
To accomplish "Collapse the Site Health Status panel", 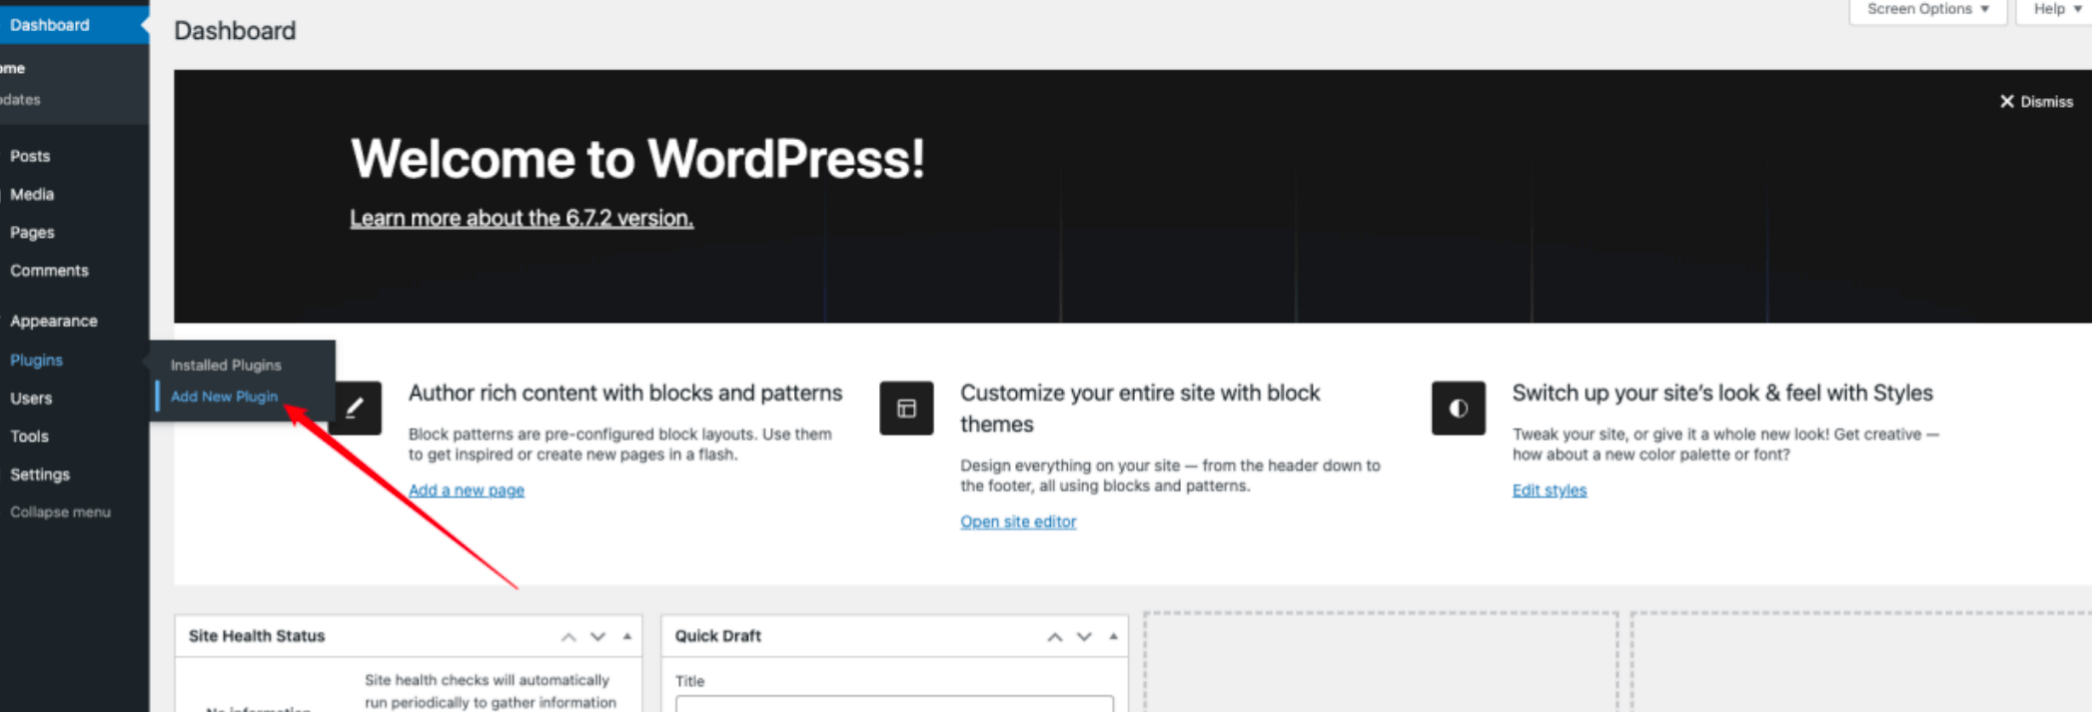I will tap(627, 637).
